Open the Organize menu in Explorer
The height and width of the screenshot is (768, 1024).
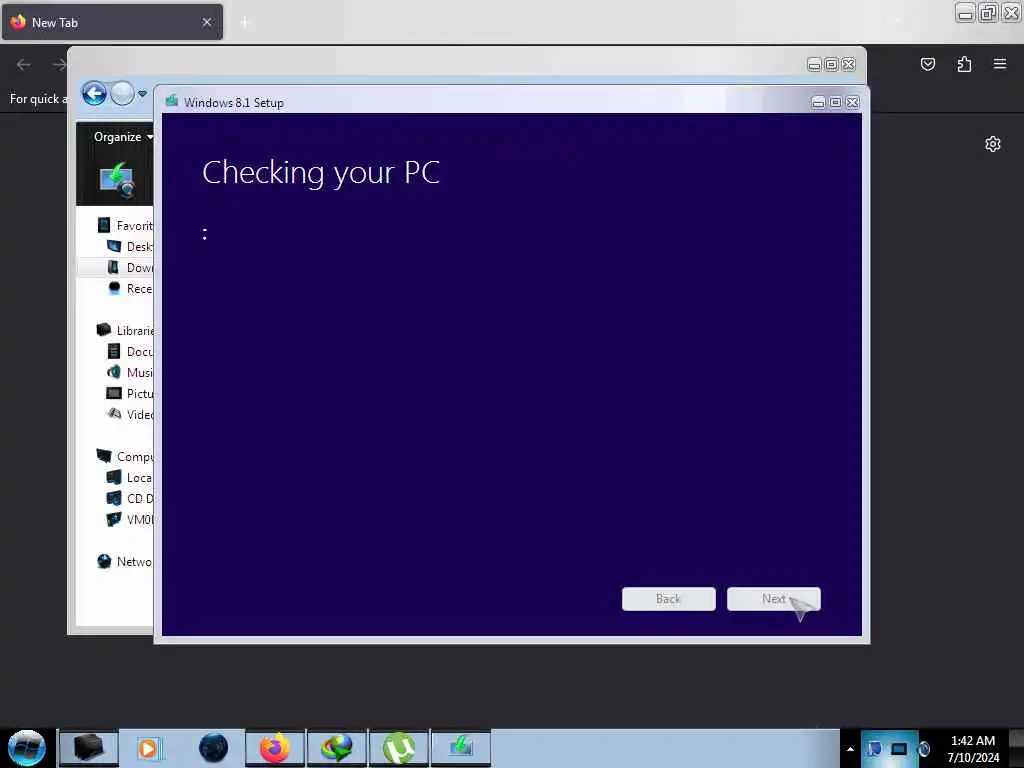pos(123,136)
